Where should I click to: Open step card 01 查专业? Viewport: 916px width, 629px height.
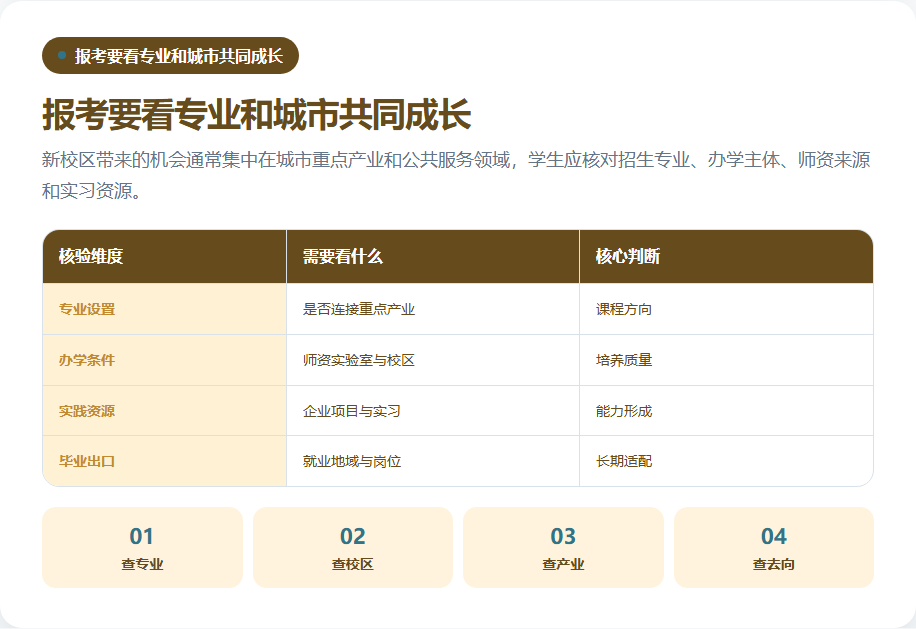(142, 547)
